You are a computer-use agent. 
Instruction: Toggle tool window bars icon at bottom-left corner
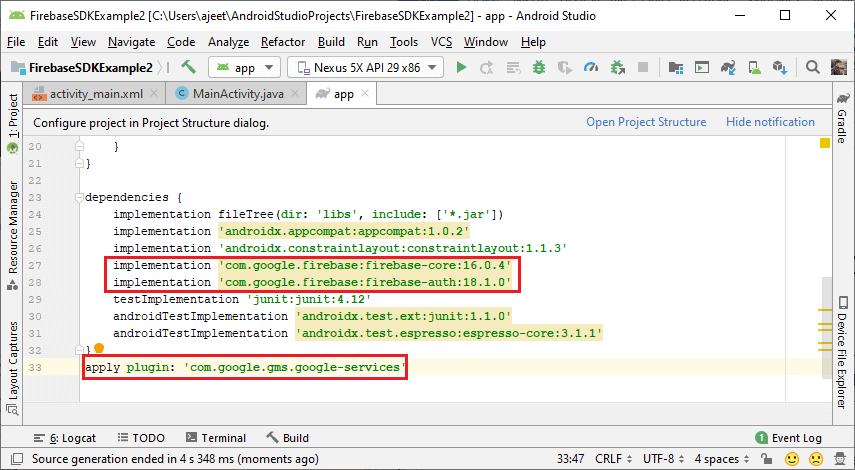pyautogui.click(x=17, y=459)
